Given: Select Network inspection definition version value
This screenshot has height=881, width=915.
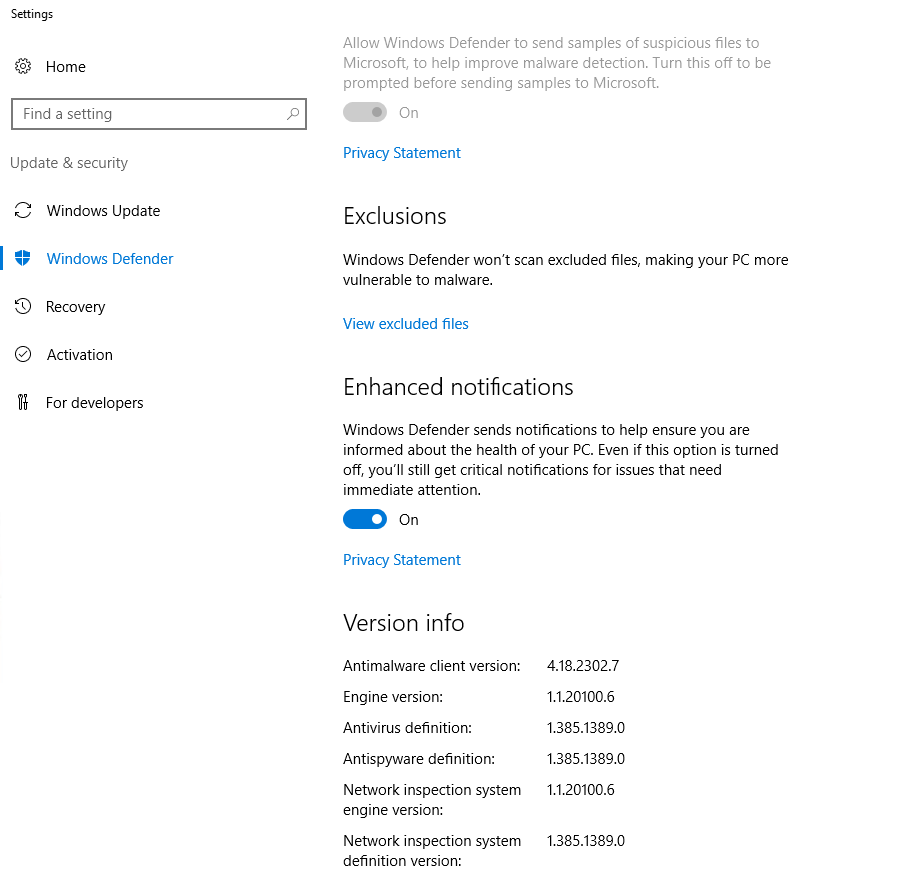Looking at the screenshot, I should (585, 841).
